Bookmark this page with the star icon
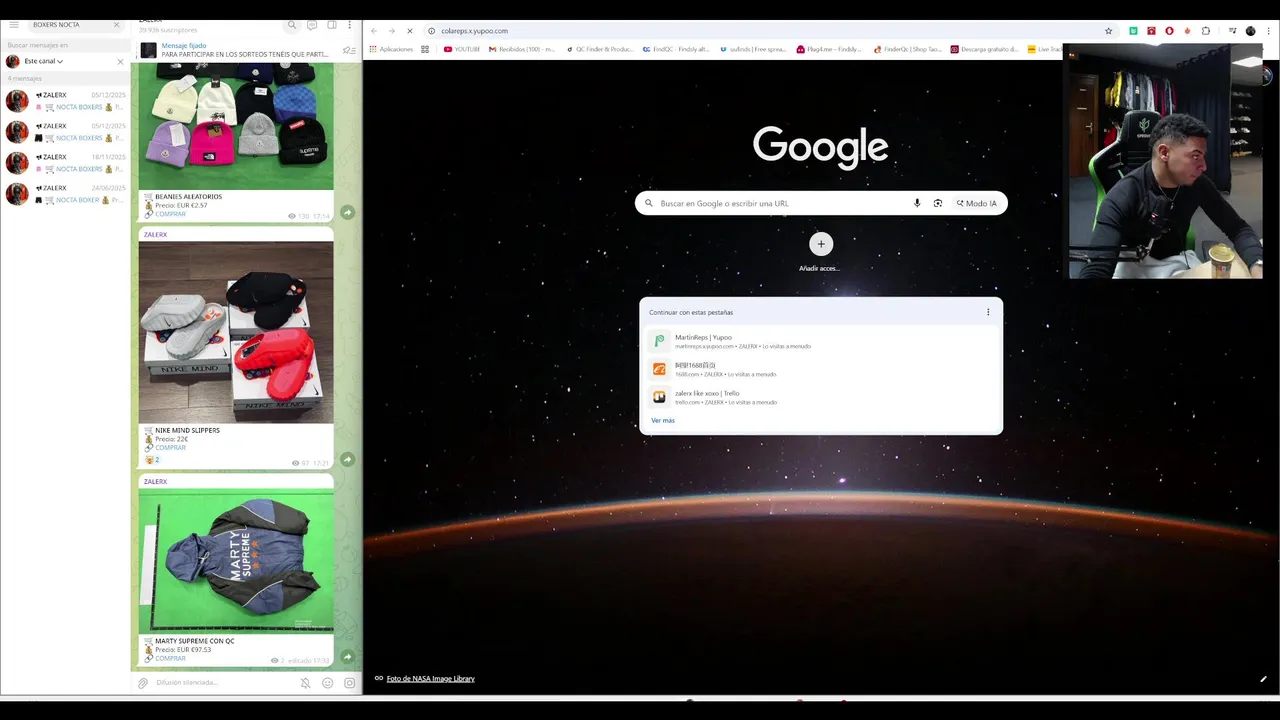The height and width of the screenshot is (720, 1280). point(1108,31)
